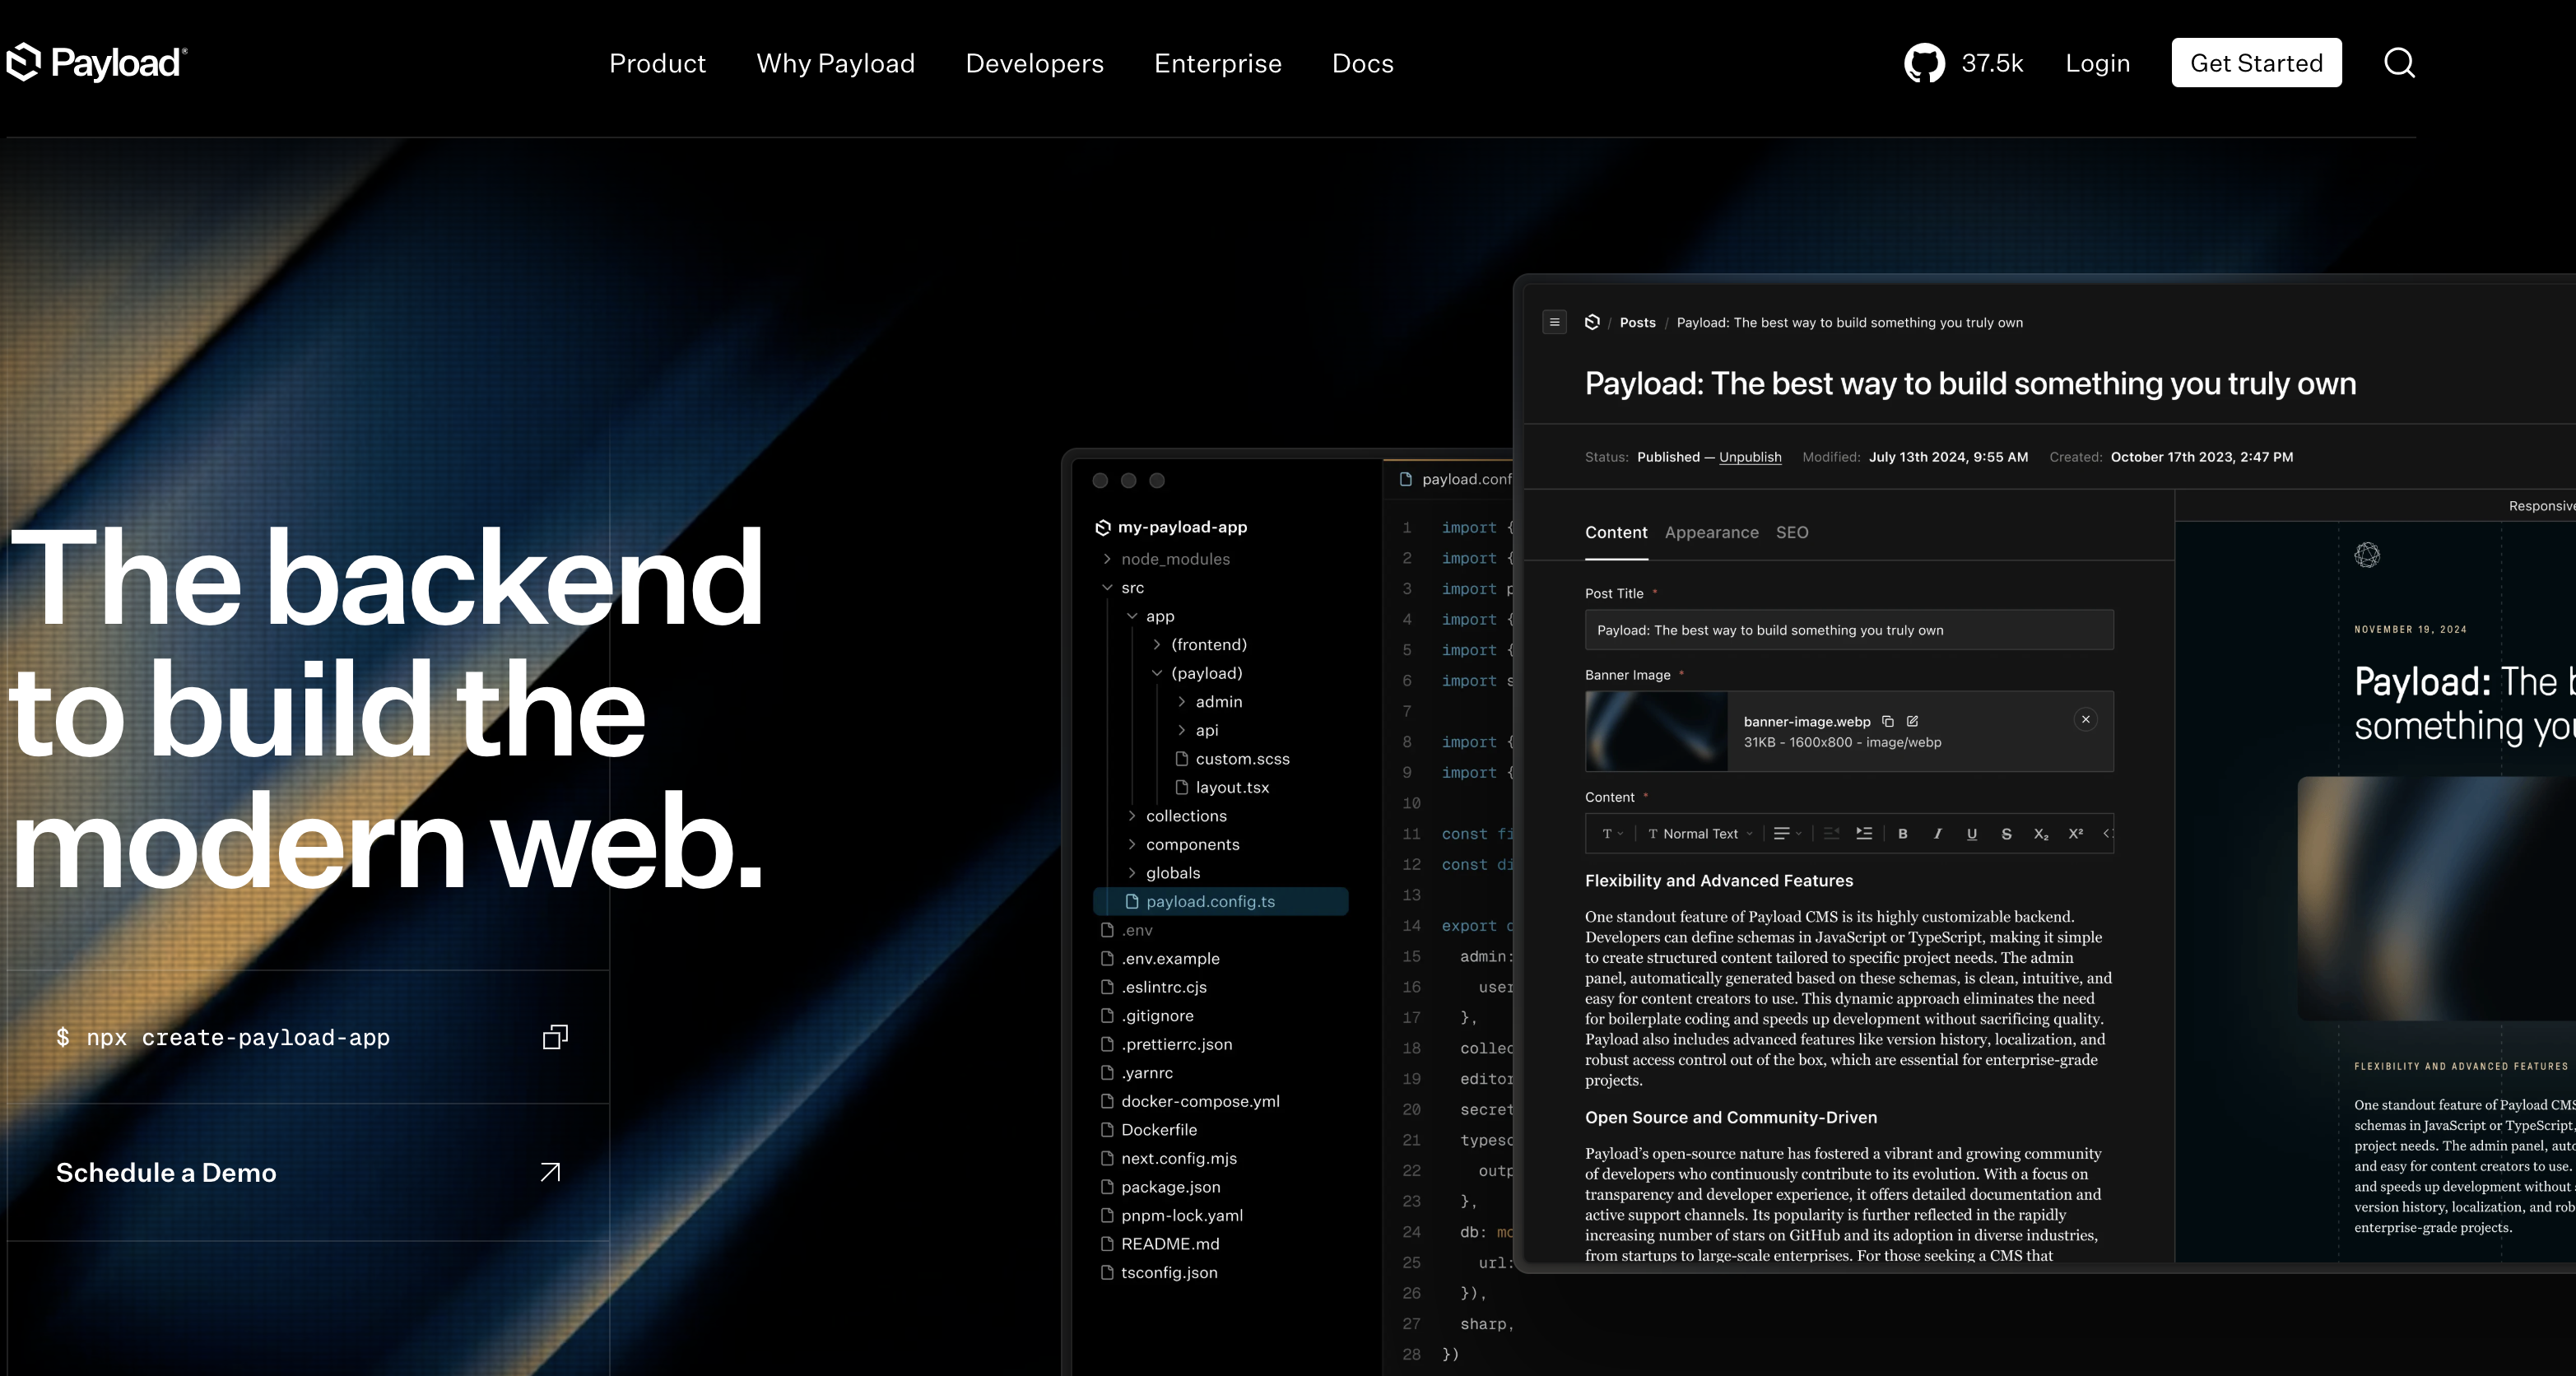Collapse the src folder
The image size is (2576, 1376).
1107,587
